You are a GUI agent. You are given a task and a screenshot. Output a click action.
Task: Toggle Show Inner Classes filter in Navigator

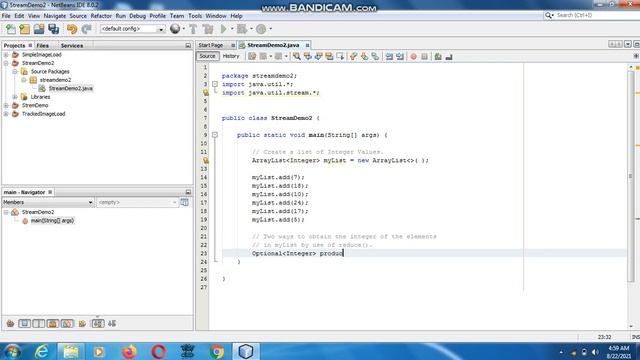point(67,324)
